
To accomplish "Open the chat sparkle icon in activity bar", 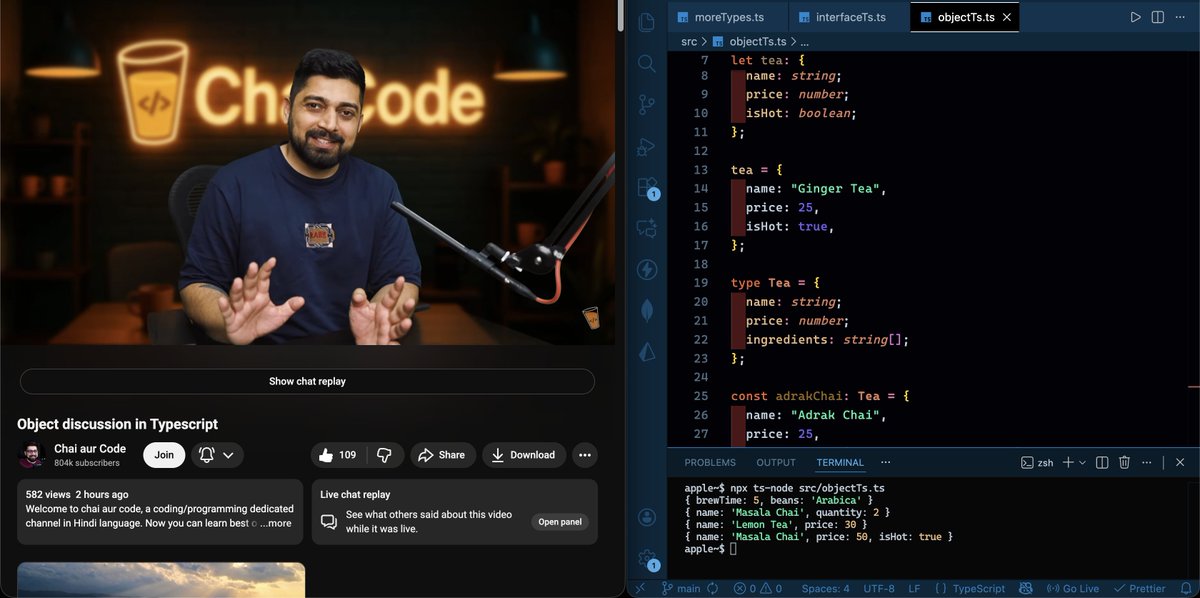I will tap(647, 228).
